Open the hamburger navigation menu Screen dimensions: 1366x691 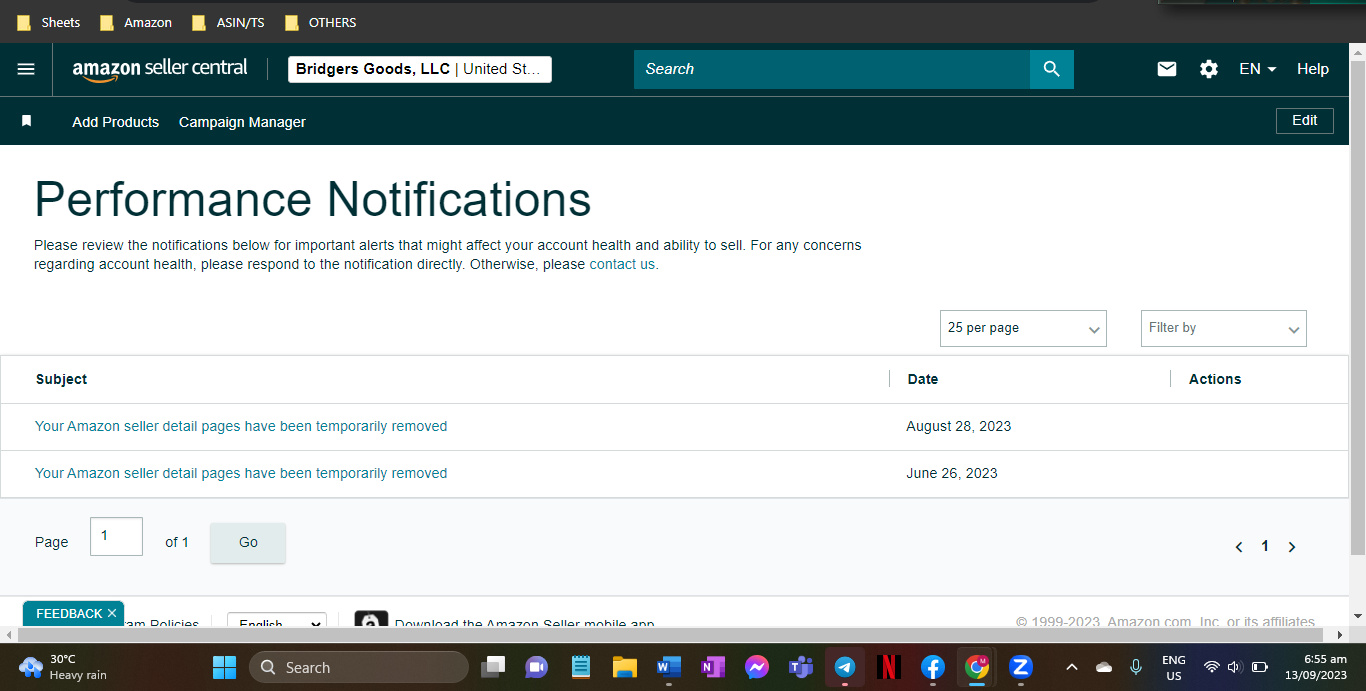pyautogui.click(x=26, y=69)
